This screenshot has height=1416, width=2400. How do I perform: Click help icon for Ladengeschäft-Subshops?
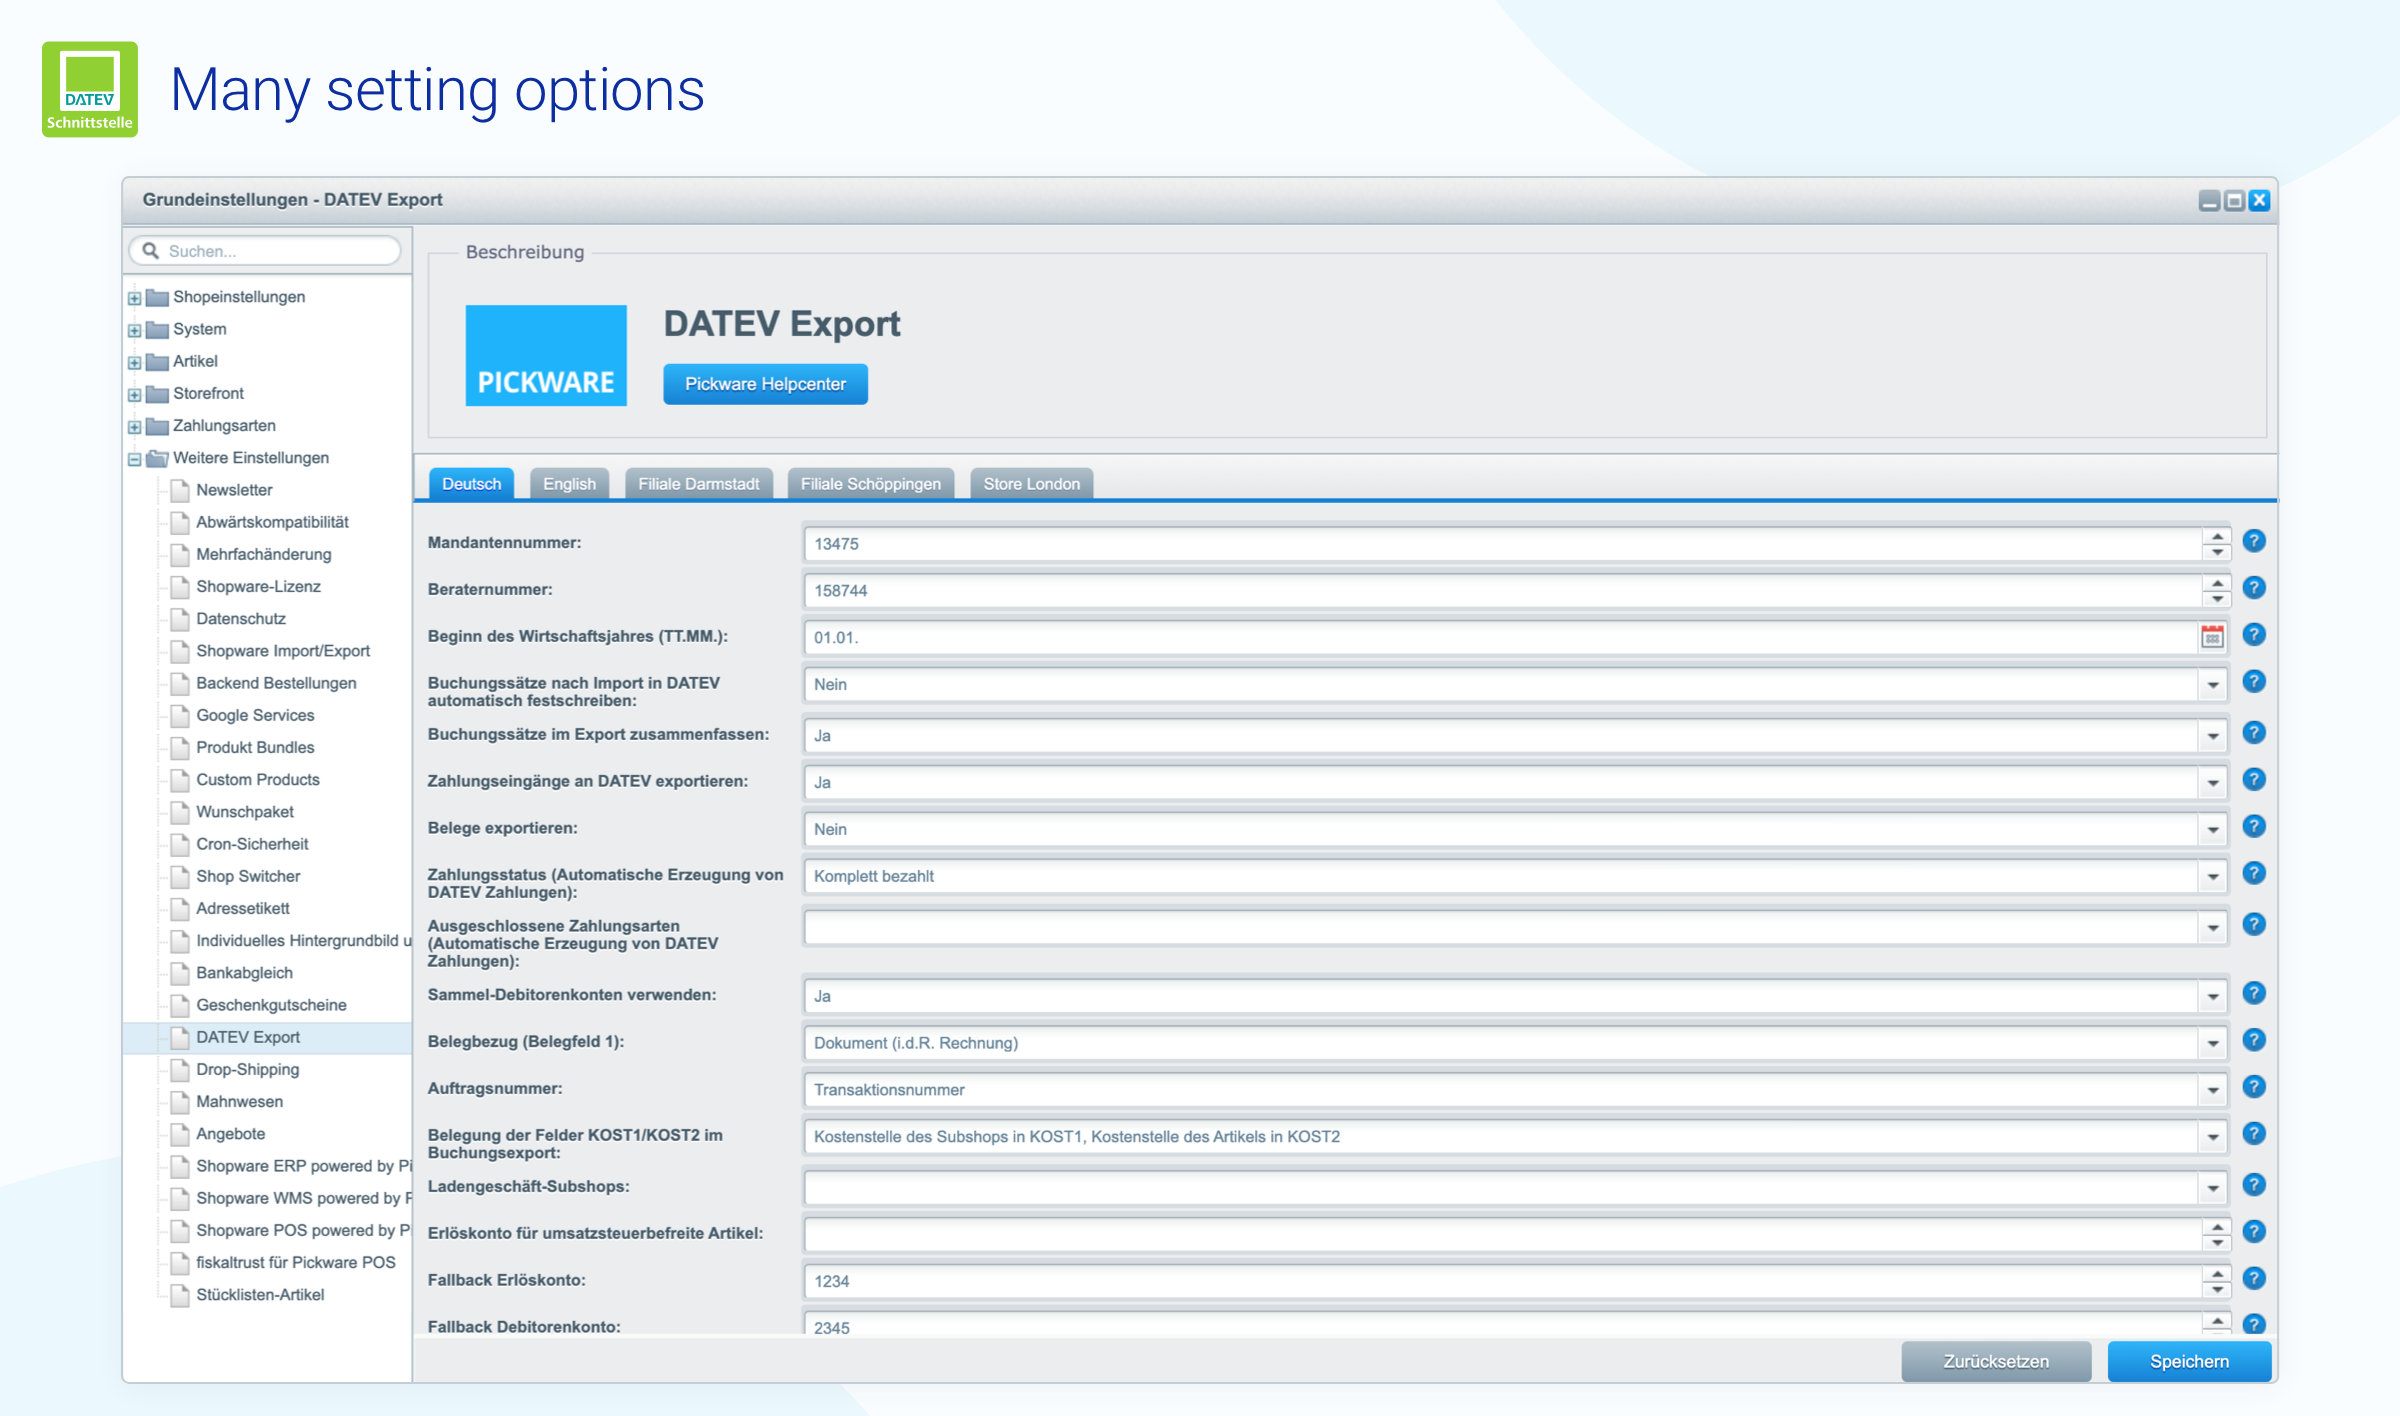(x=2253, y=1186)
